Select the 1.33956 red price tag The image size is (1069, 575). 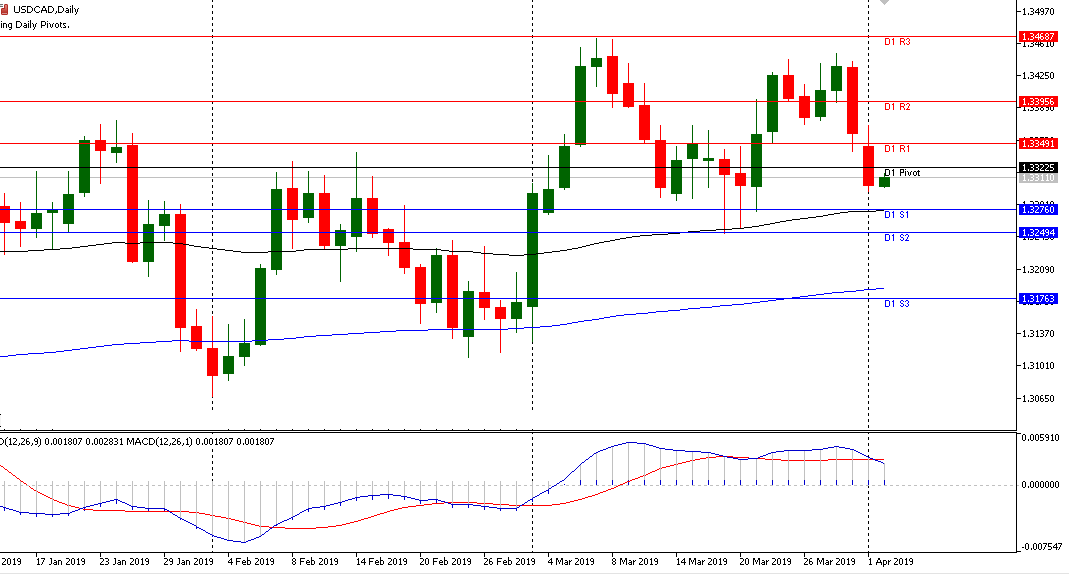point(1039,102)
